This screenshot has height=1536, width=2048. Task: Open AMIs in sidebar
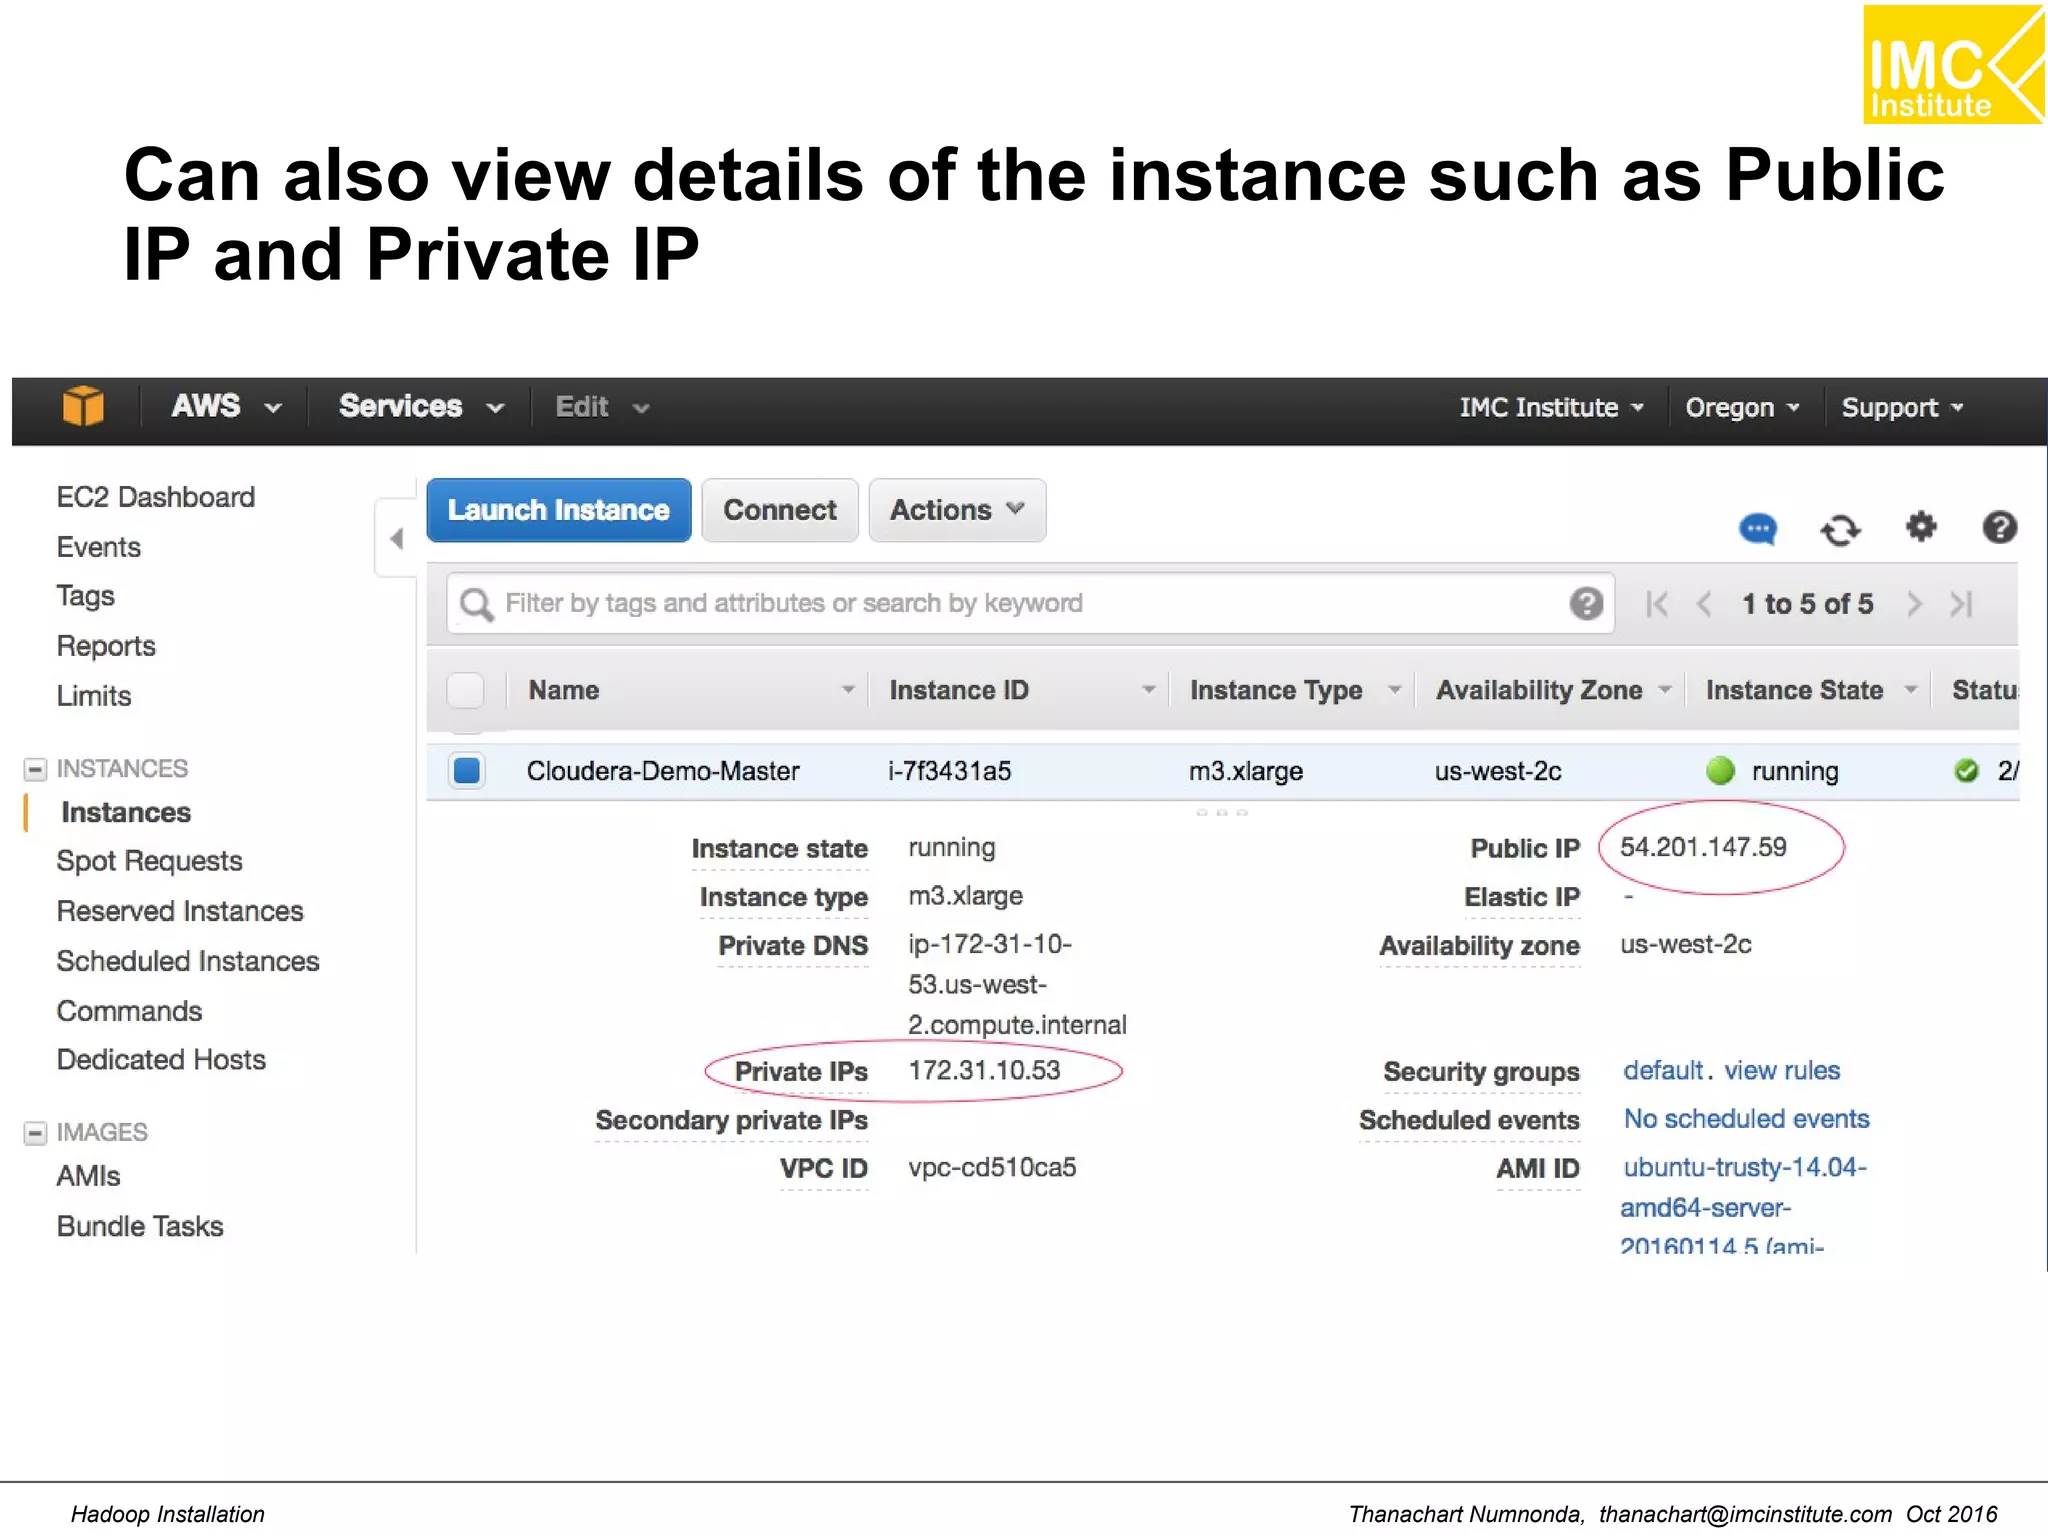coord(89,1176)
